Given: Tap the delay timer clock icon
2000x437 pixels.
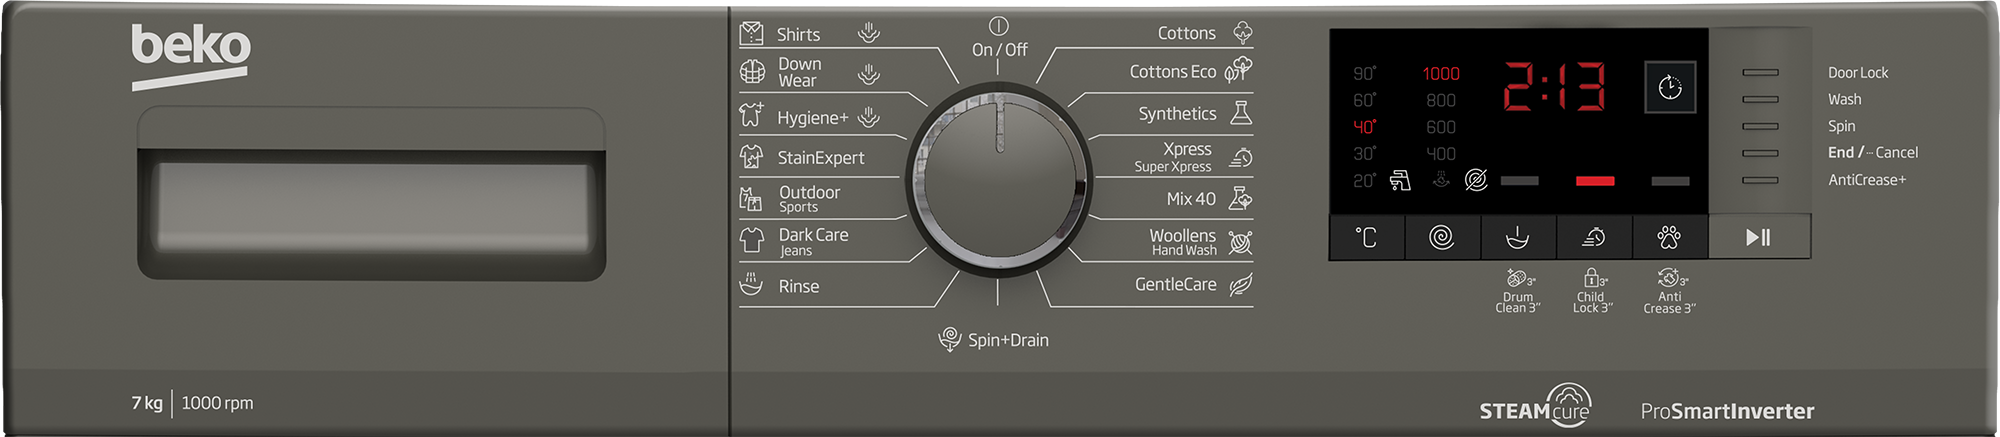Looking at the screenshot, I should point(1670,87).
